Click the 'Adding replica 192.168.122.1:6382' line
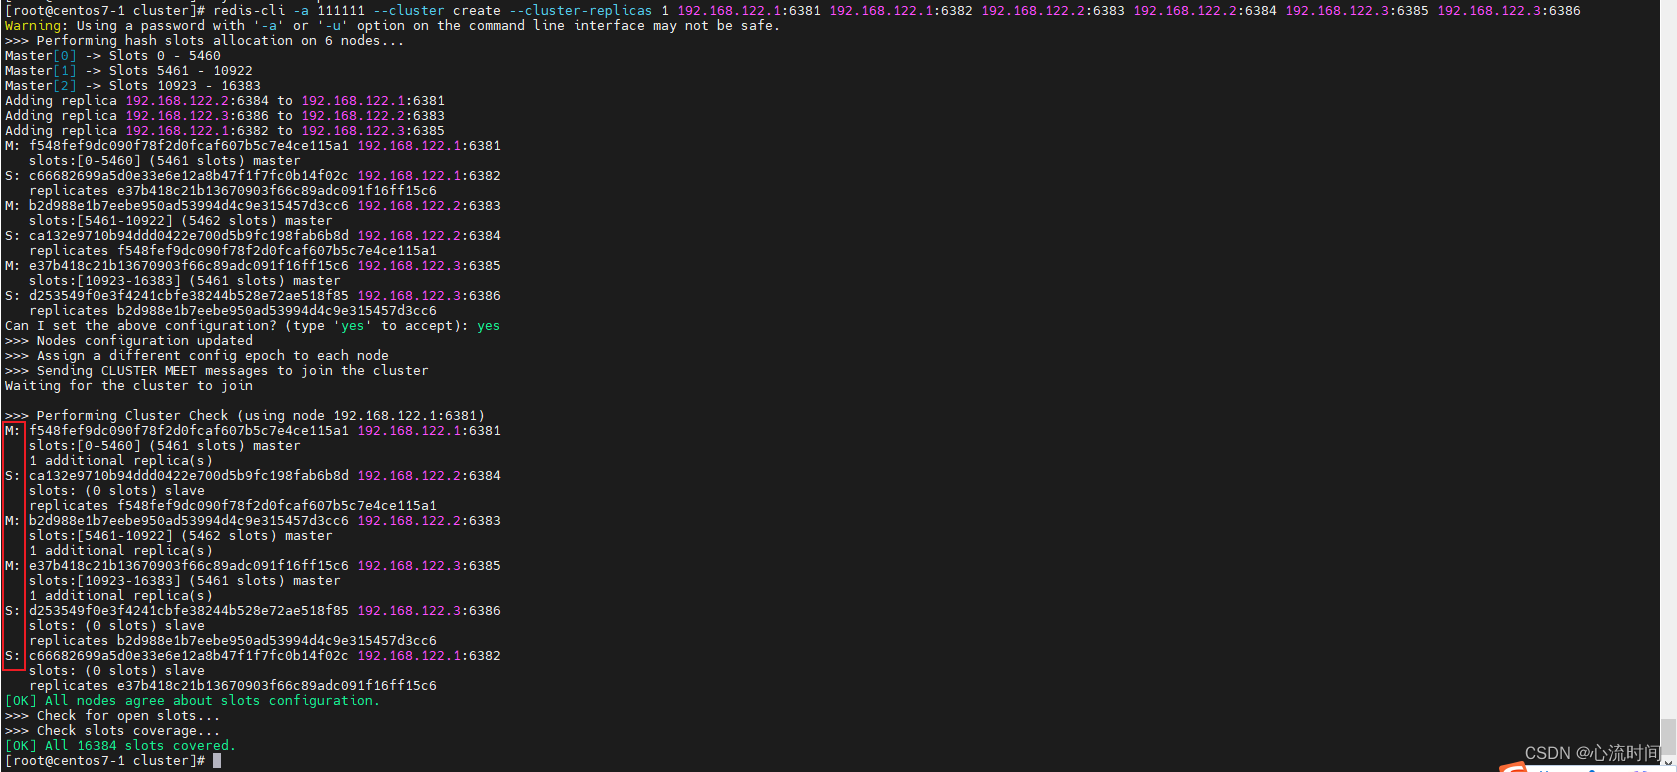The width and height of the screenshot is (1677, 772). click(x=225, y=130)
